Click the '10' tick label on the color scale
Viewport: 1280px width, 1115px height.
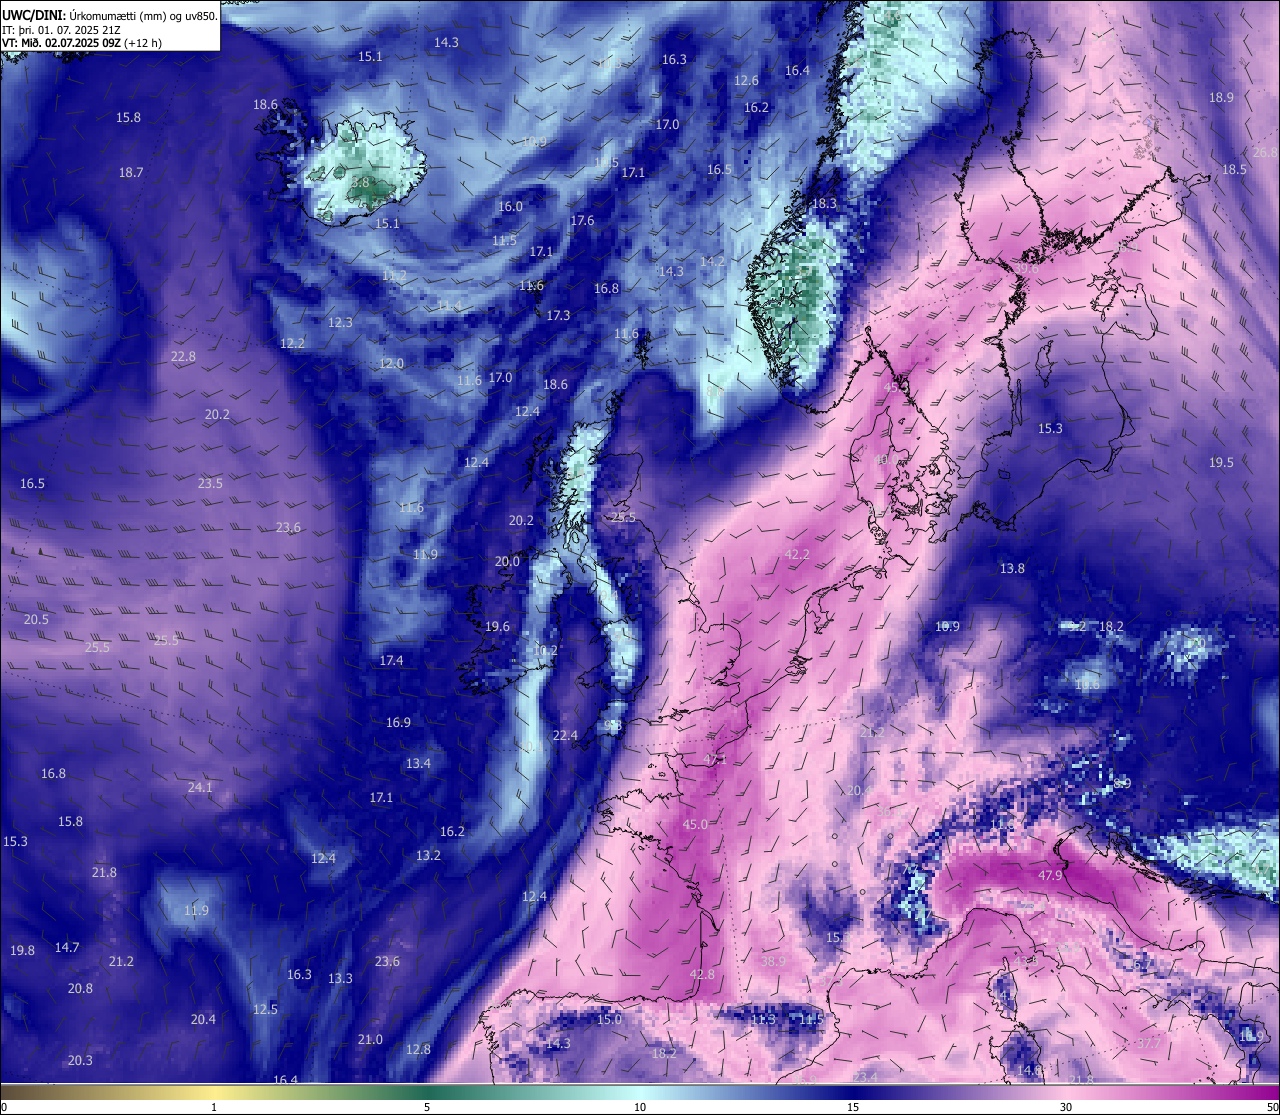[640, 1107]
